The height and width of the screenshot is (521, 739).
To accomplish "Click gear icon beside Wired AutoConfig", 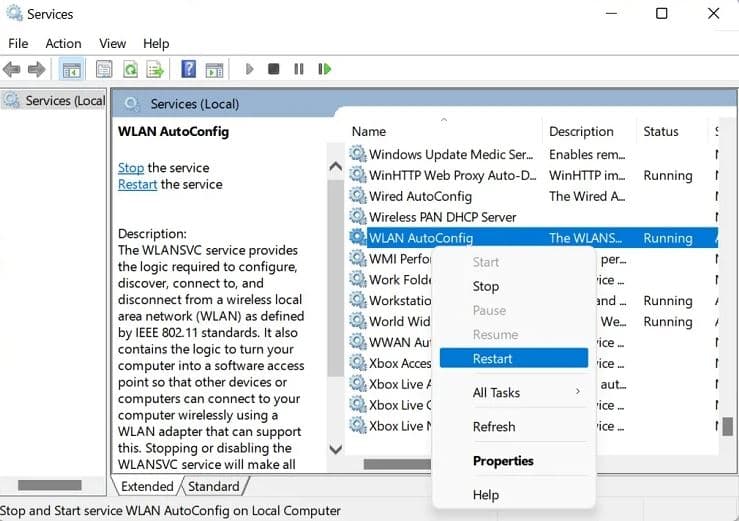I will (358, 196).
